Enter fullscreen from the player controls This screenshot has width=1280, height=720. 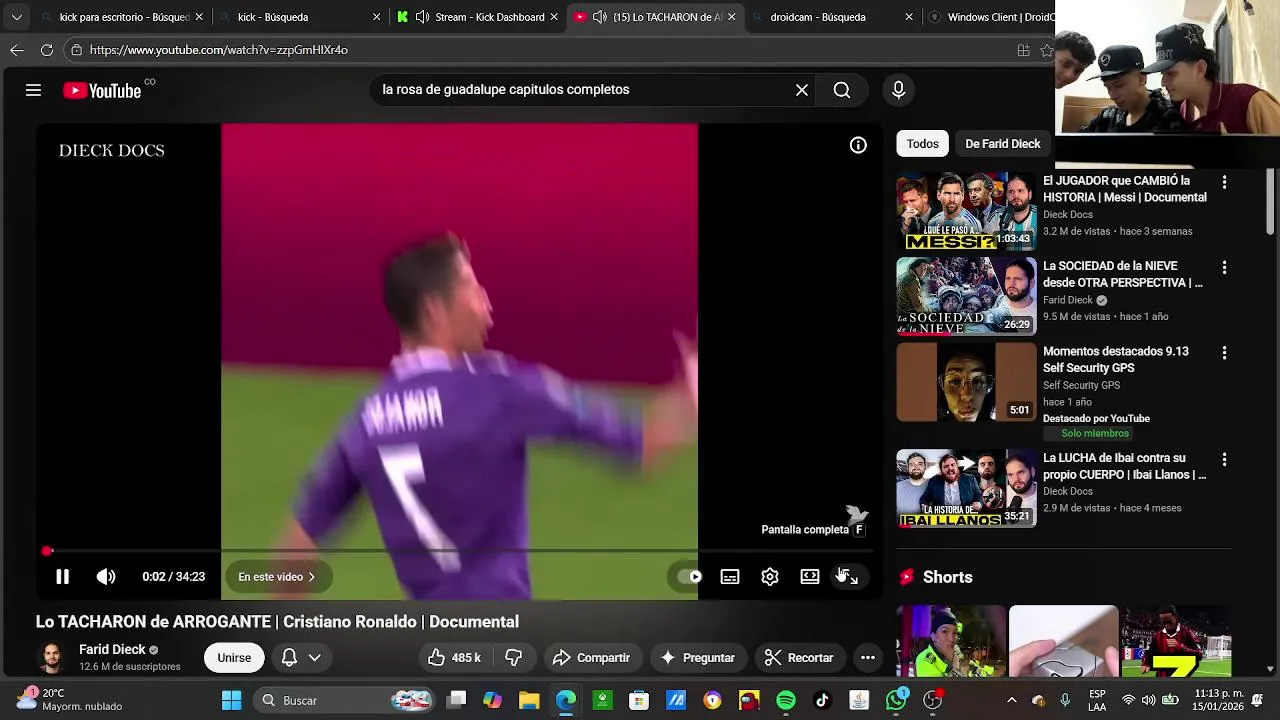(849, 577)
